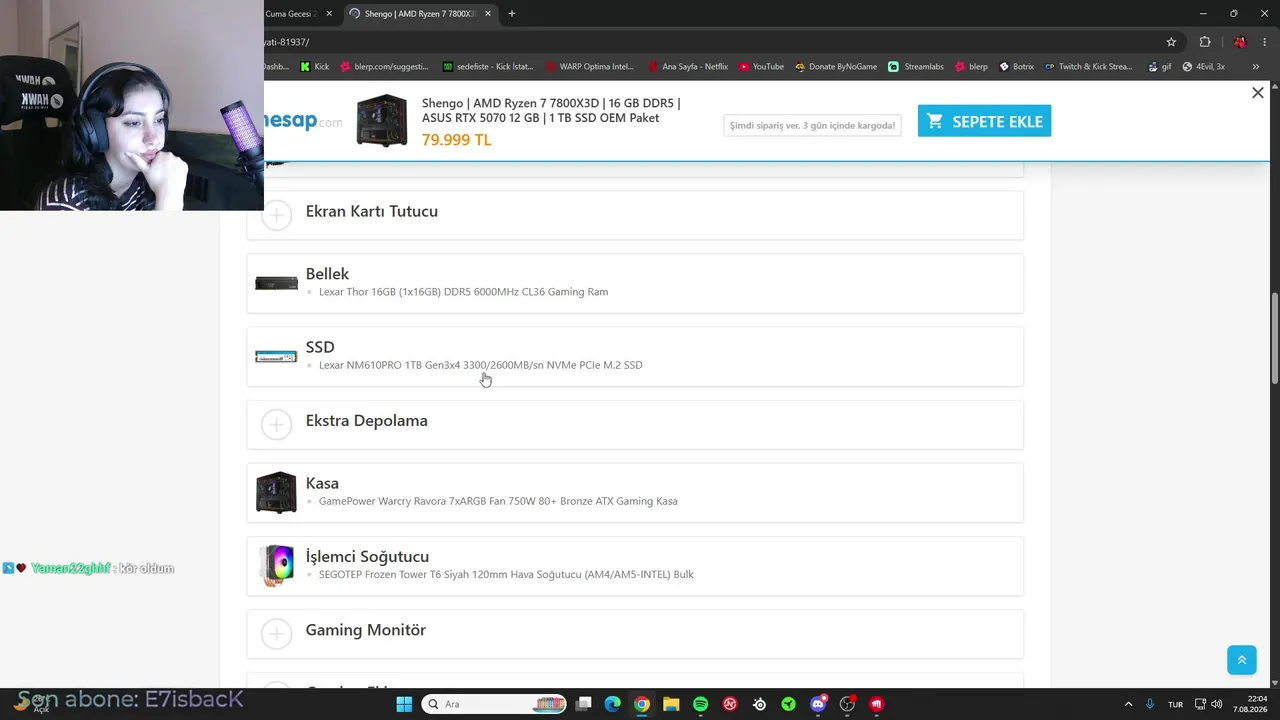The width and height of the screenshot is (1280, 720).
Task: Click the Lexar NM610PRO SSD thumbnail
Action: [x=276, y=356]
